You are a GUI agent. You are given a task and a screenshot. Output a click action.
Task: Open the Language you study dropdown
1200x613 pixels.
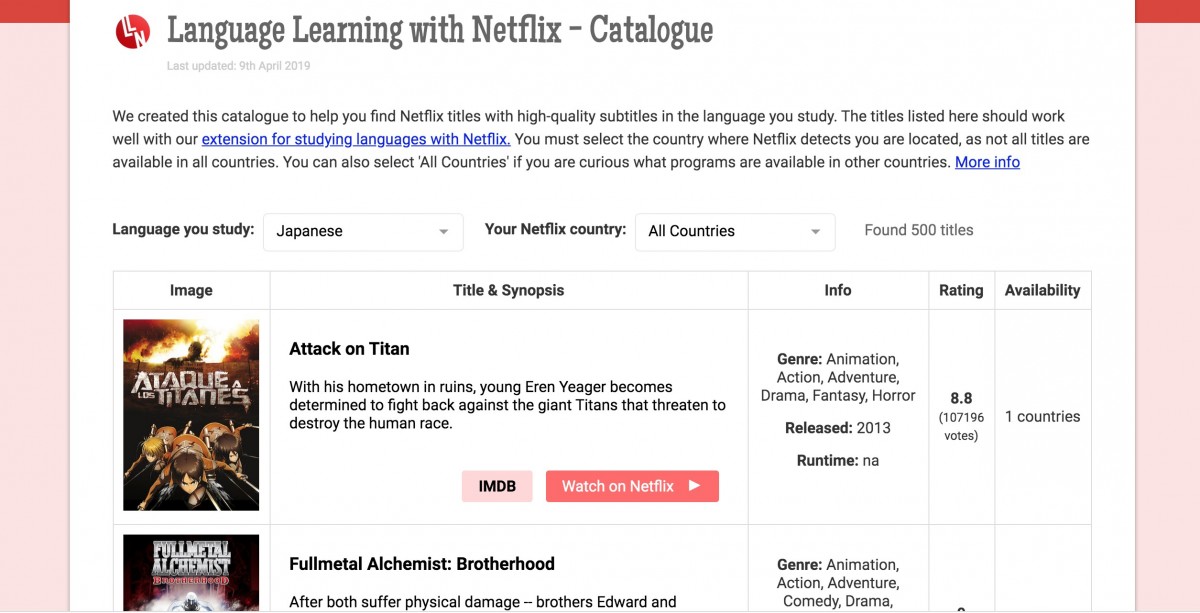coord(362,231)
